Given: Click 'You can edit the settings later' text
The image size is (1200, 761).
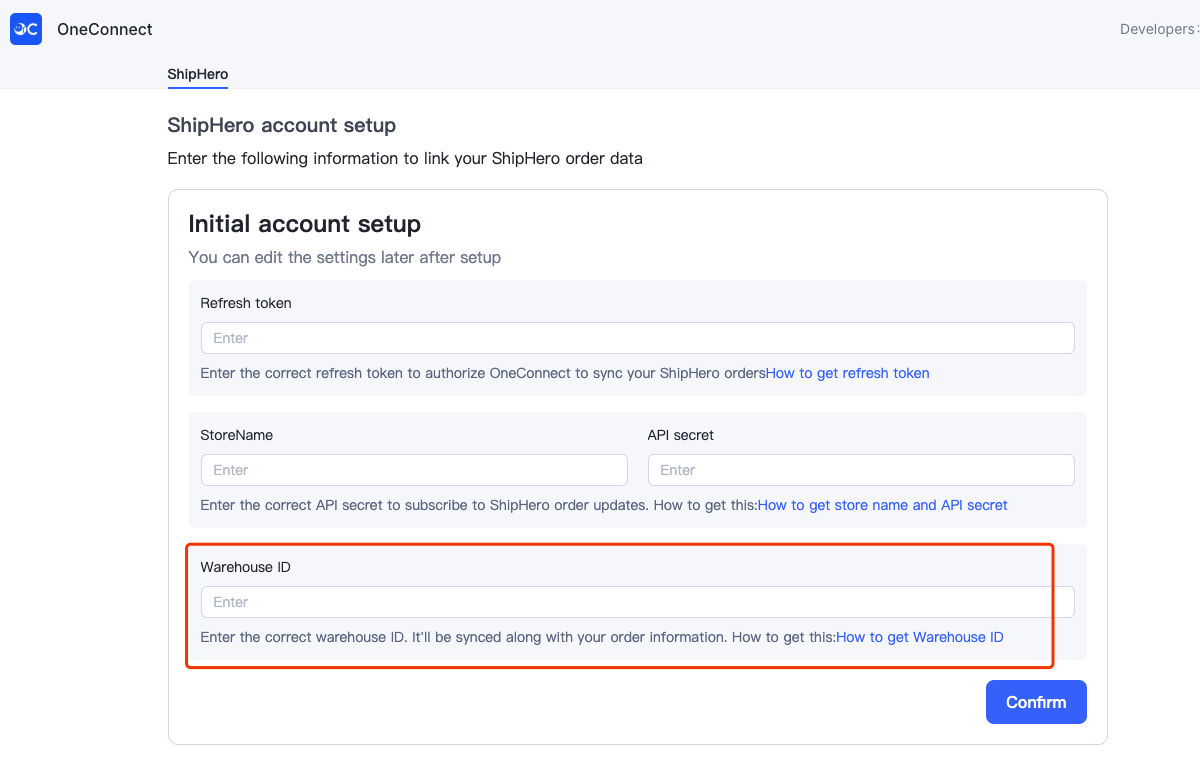Looking at the screenshot, I should pos(345,257).
